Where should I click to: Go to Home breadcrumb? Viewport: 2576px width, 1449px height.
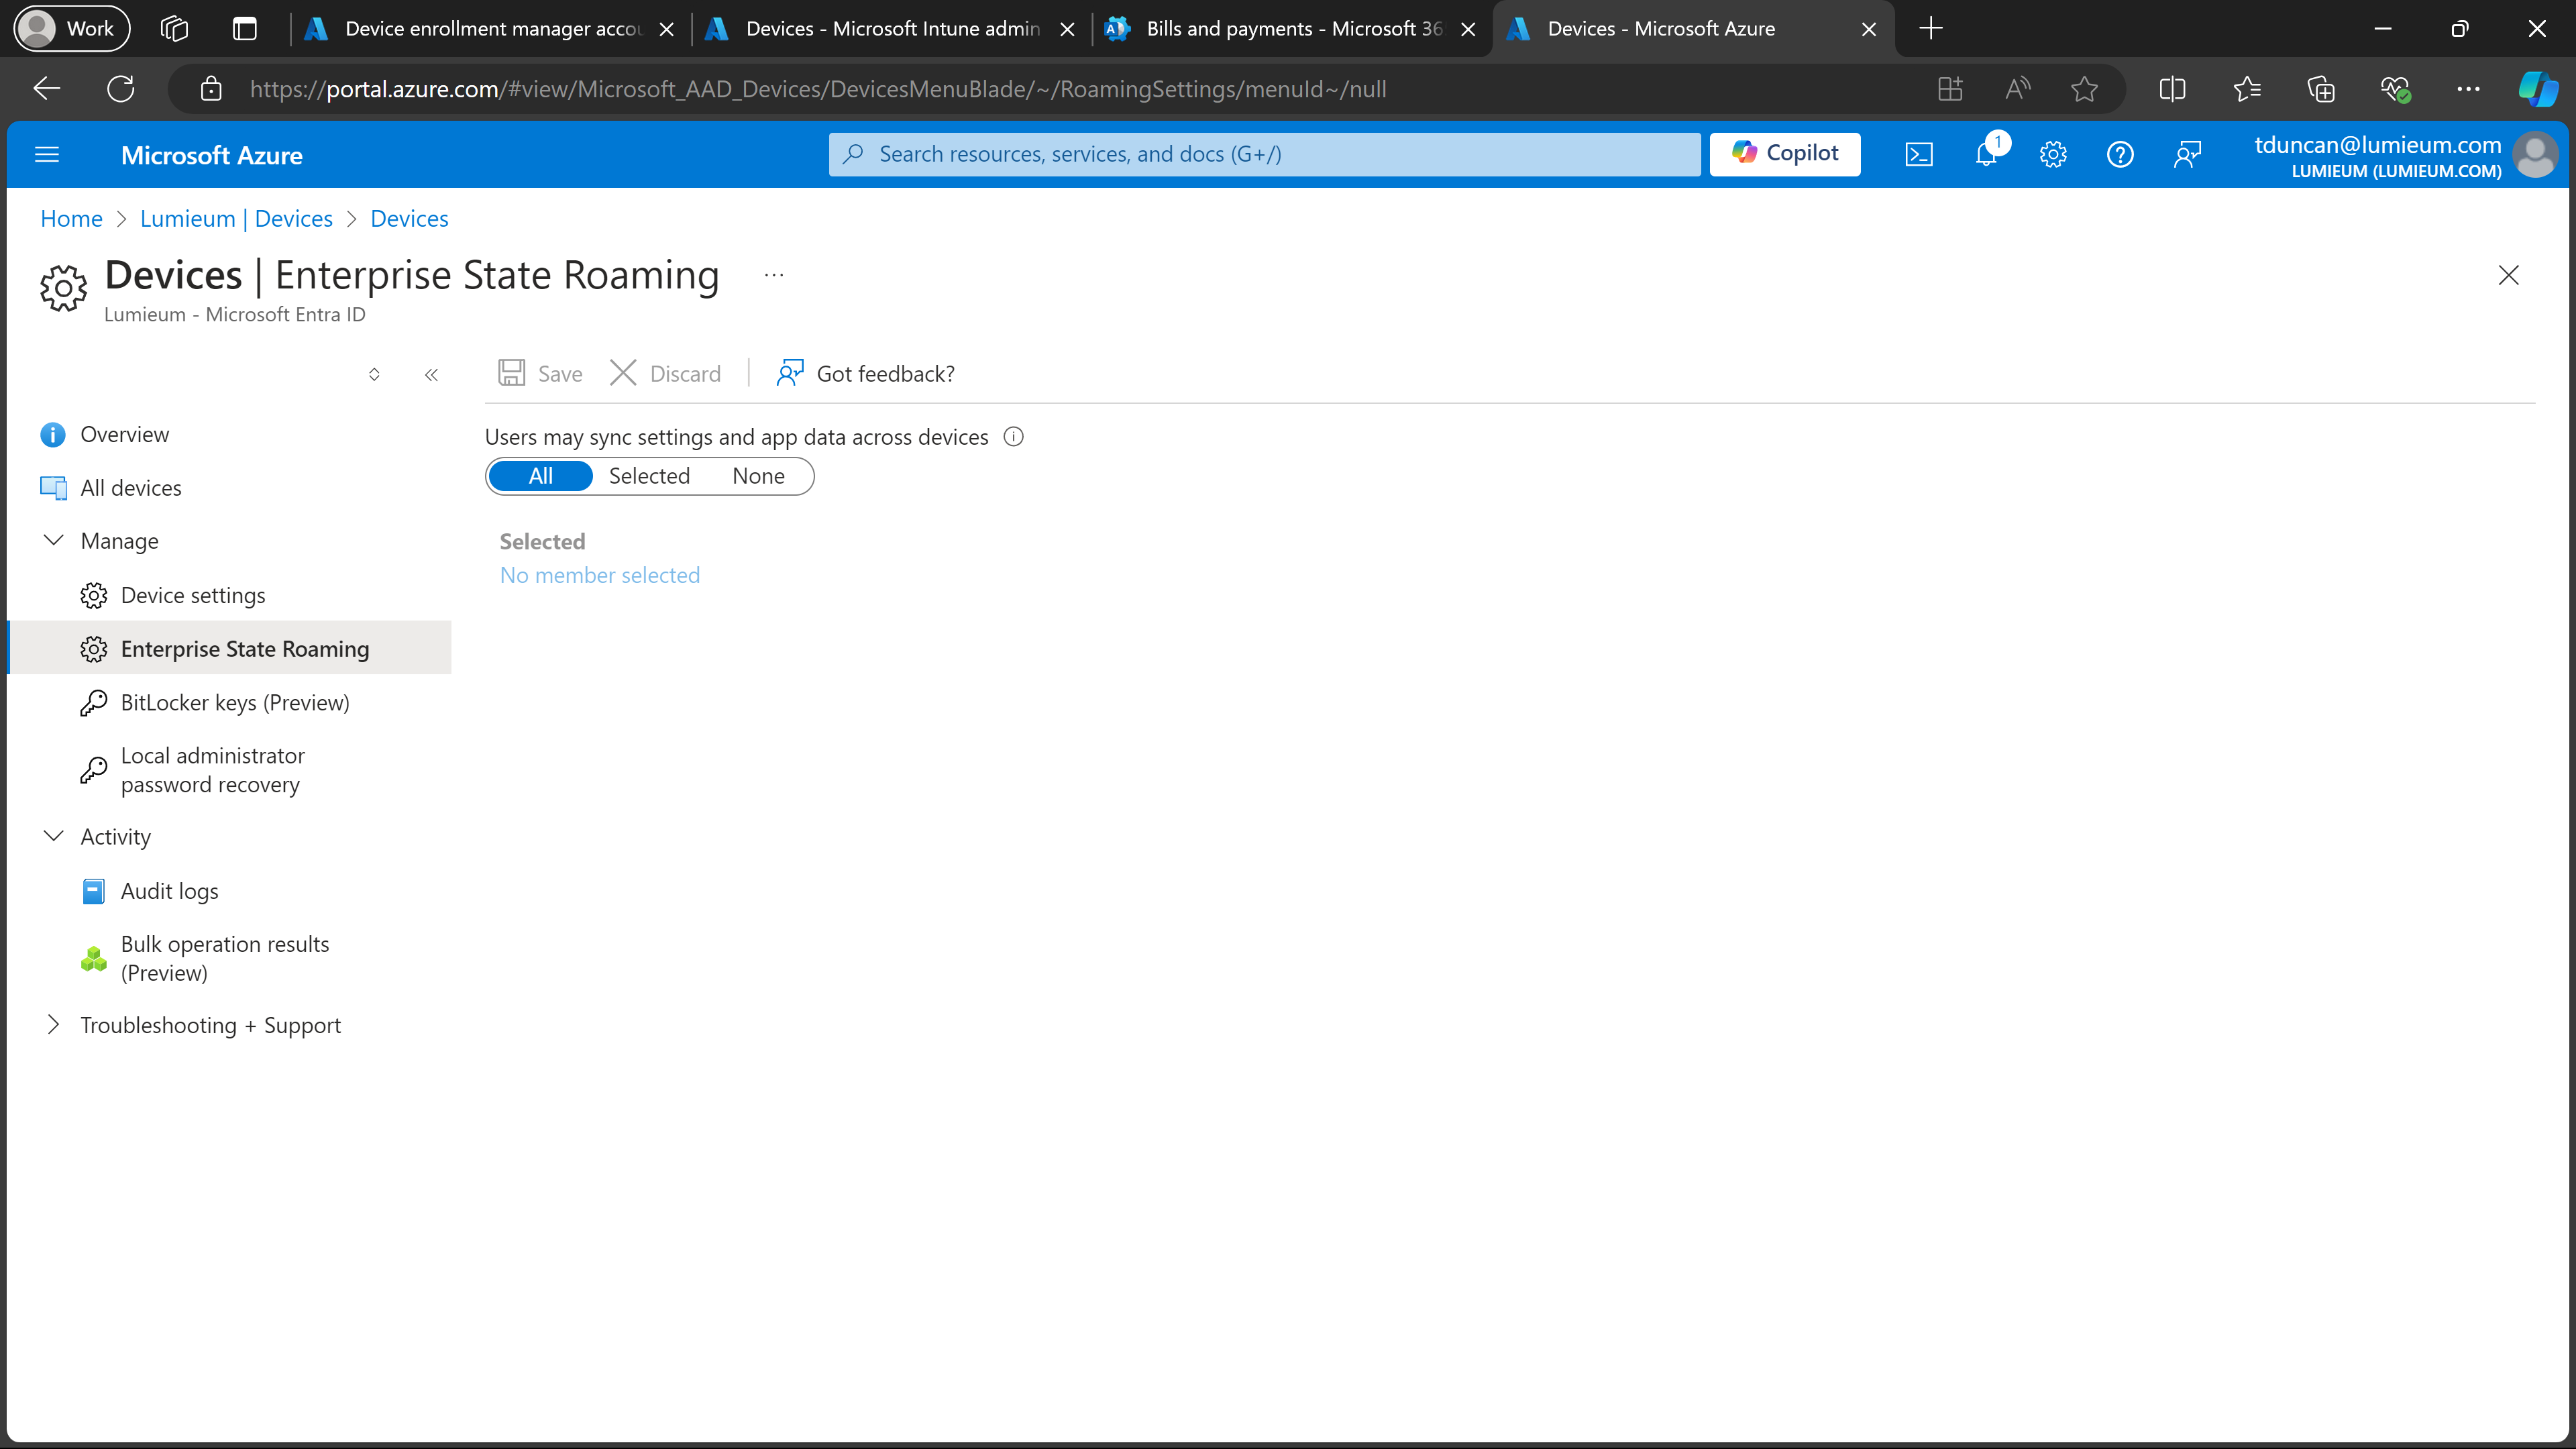[x=71, y=218]
